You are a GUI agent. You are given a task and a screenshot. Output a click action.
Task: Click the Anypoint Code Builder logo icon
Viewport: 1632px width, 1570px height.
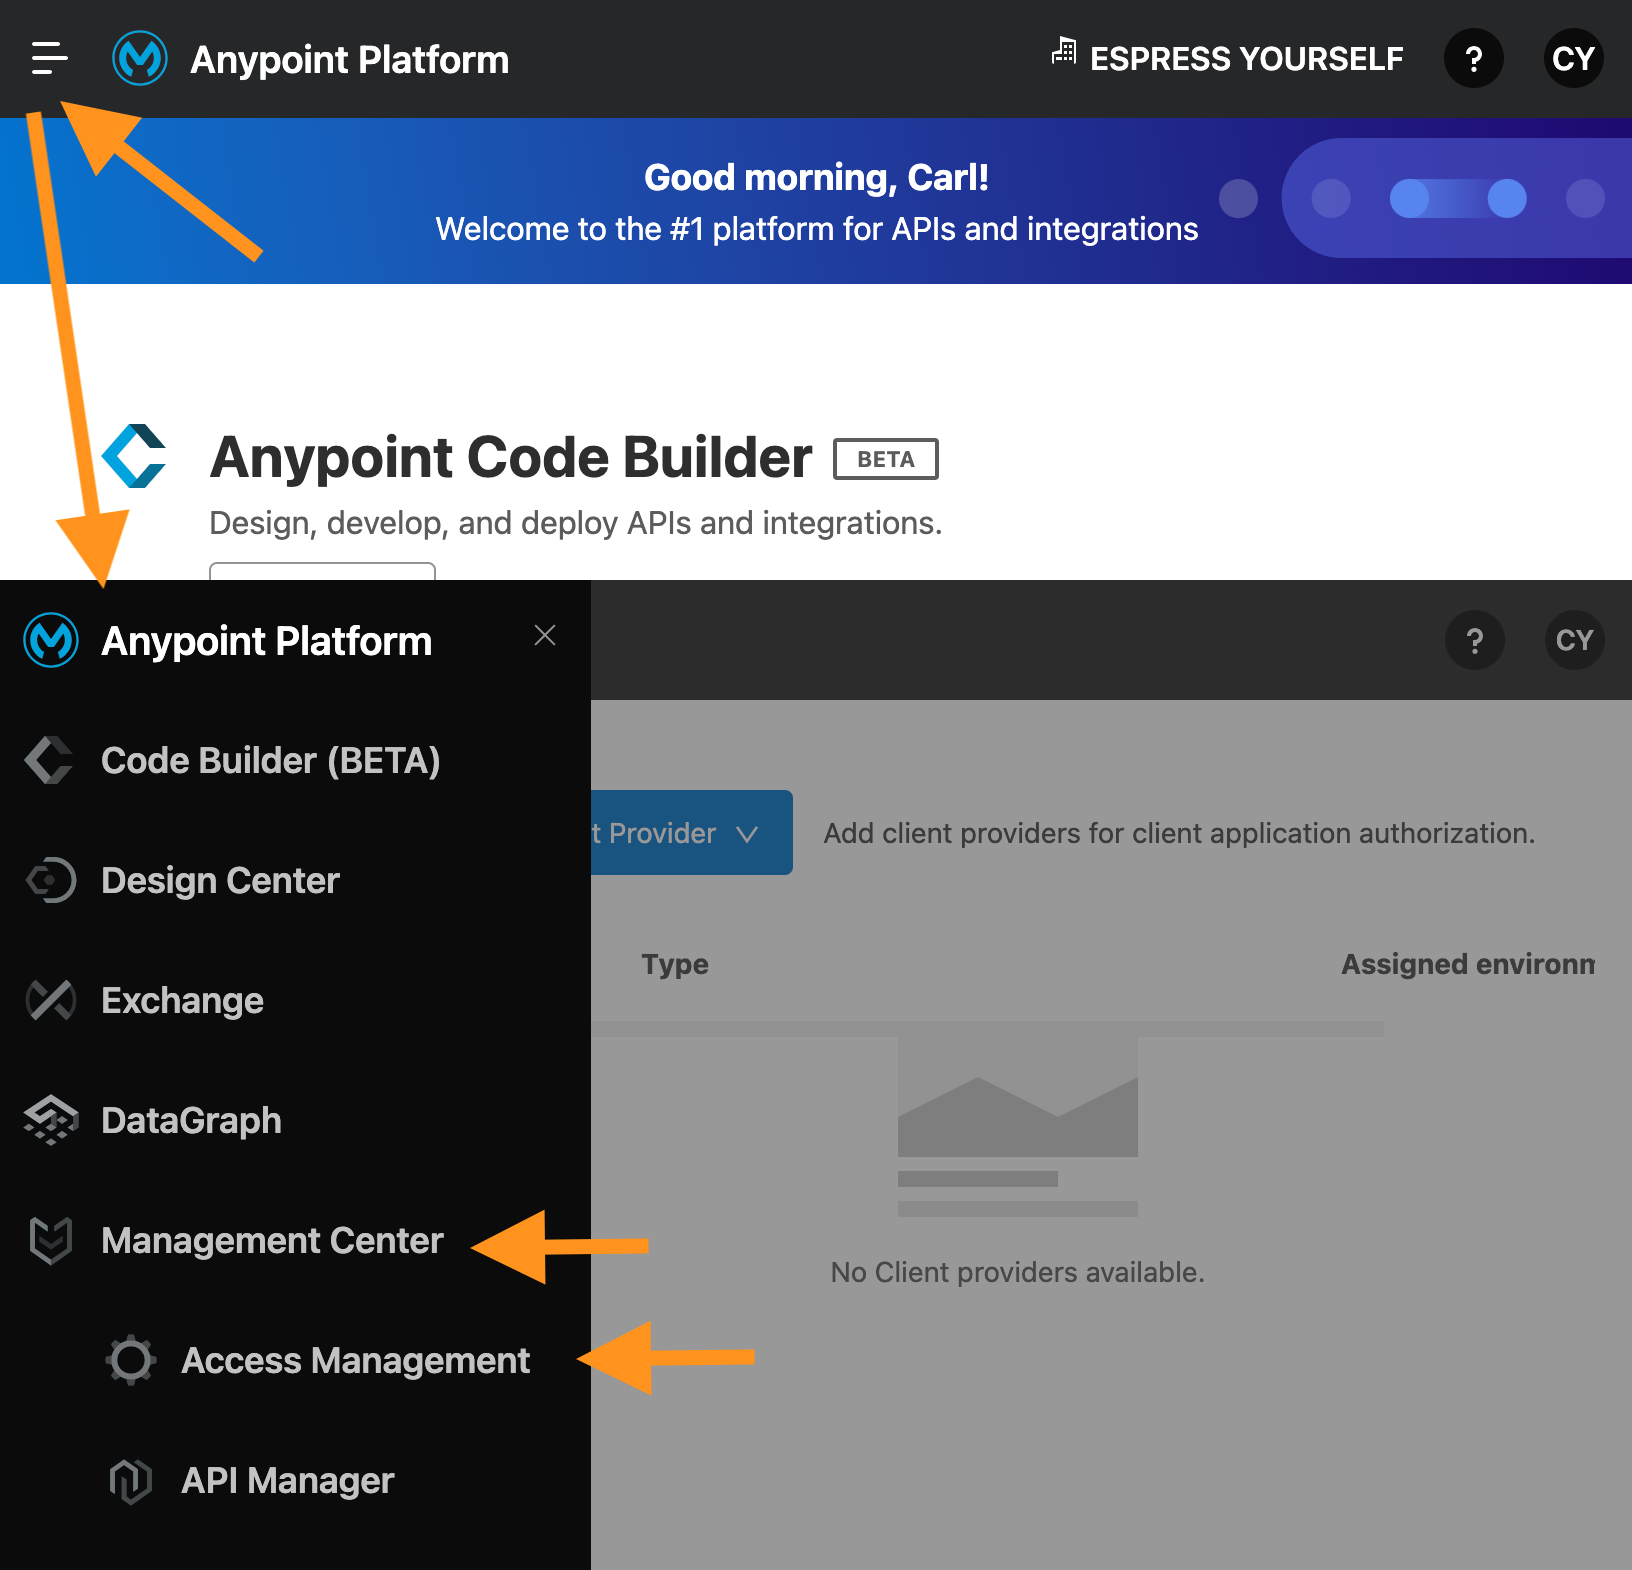click(134, 456)
